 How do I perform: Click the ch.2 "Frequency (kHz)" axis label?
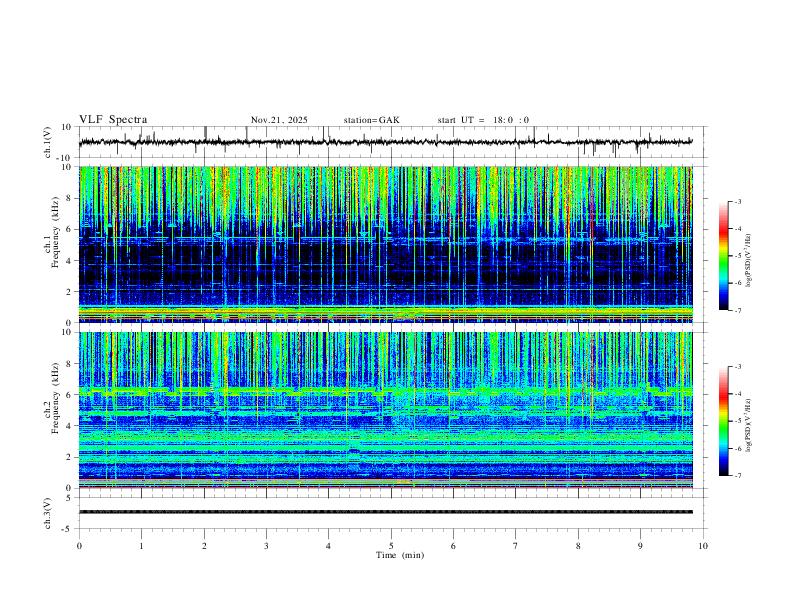(56, 398)
